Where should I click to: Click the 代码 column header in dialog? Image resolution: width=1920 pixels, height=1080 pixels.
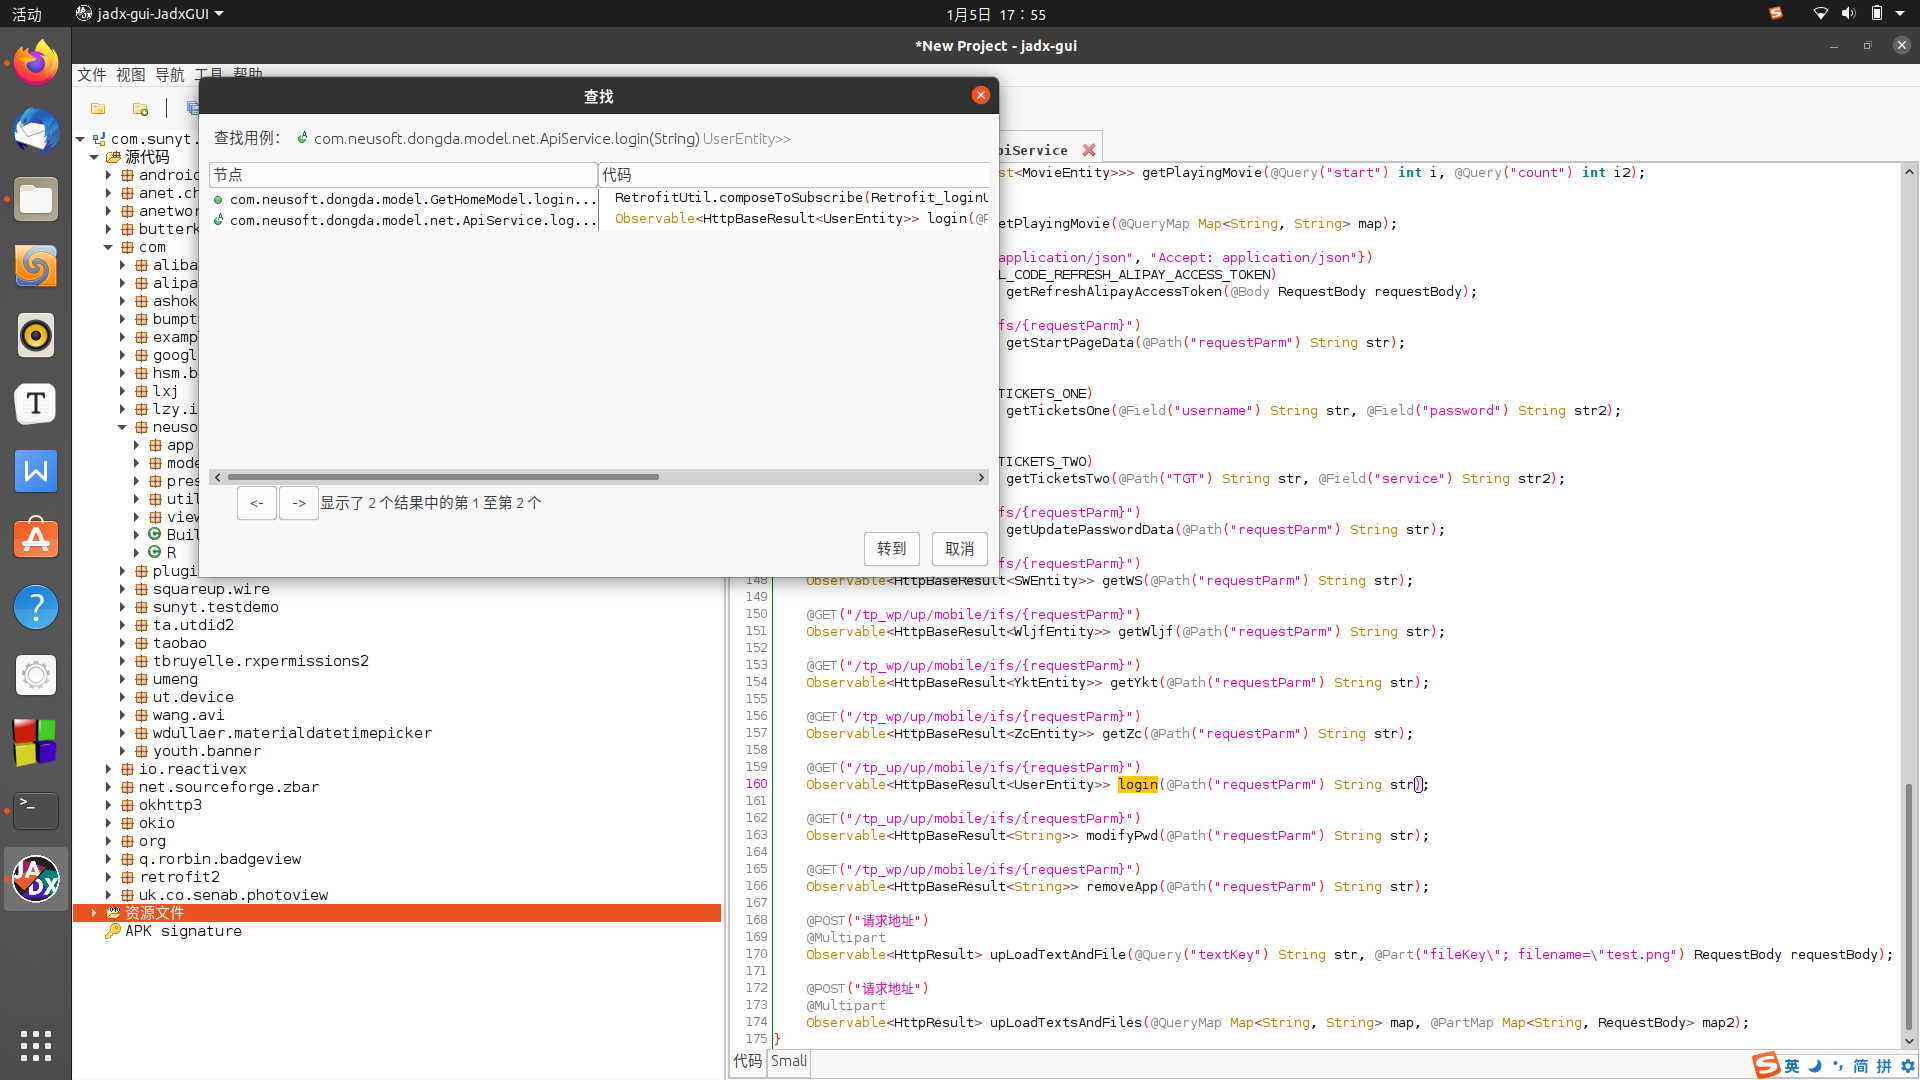point(794,175)
